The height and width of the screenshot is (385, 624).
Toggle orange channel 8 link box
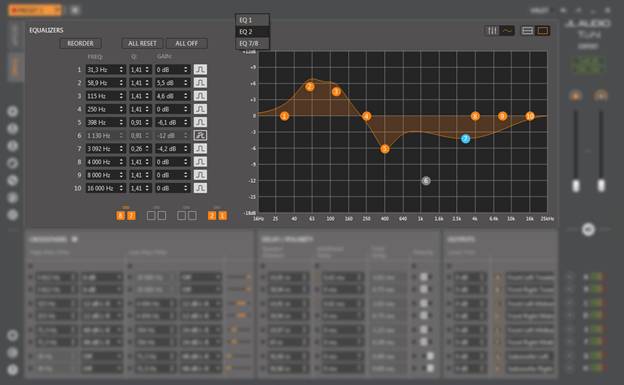click(x=120, y=216)
